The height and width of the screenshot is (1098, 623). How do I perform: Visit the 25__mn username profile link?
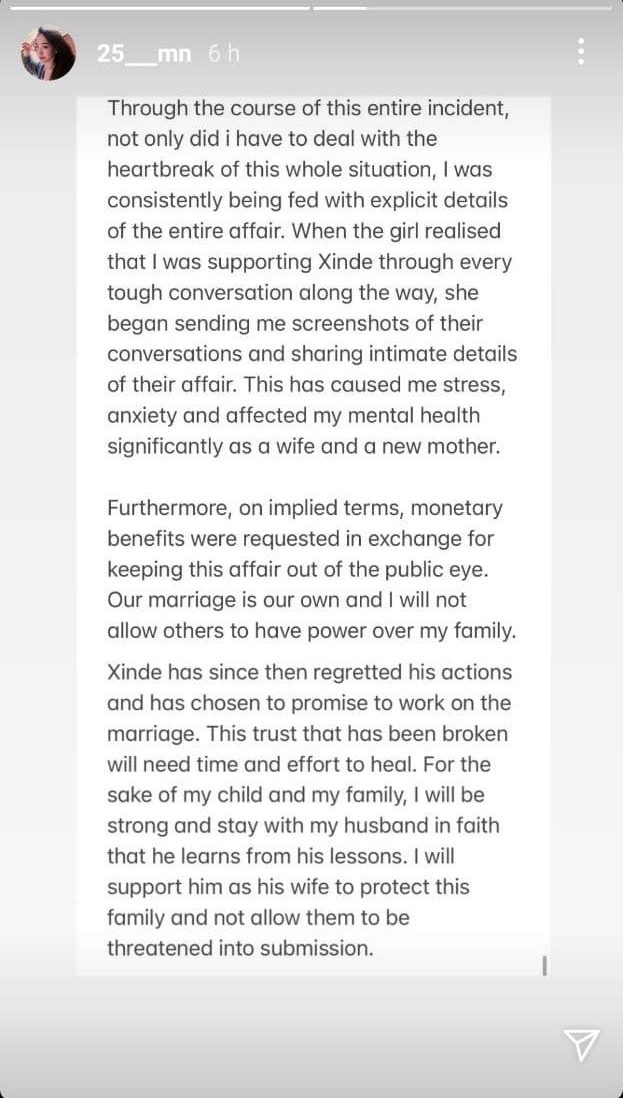[x=144, y=54]
